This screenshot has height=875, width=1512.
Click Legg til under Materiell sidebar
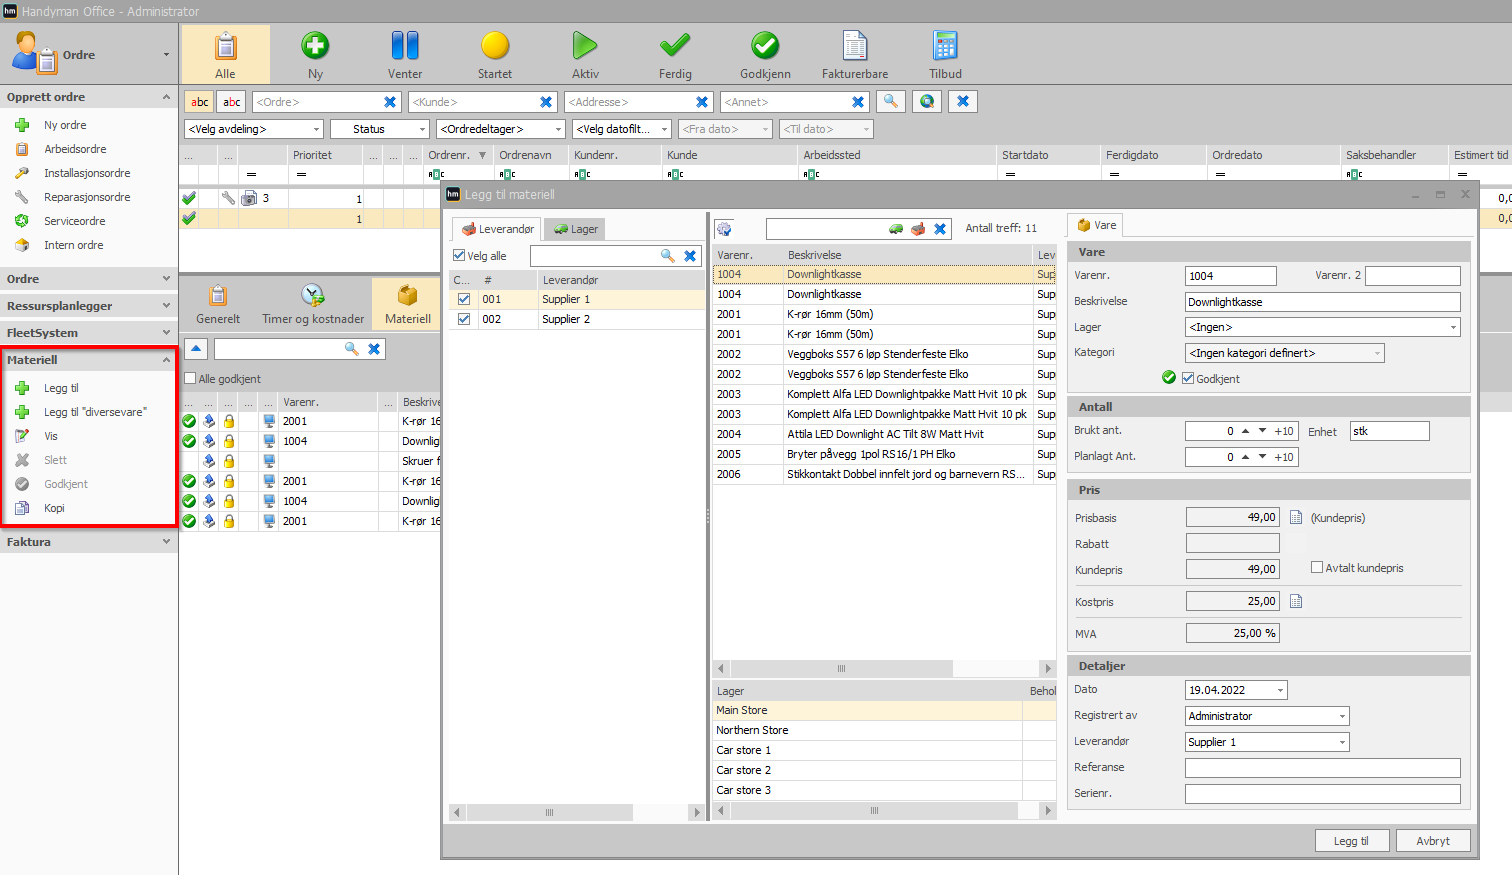pos(61,388)
